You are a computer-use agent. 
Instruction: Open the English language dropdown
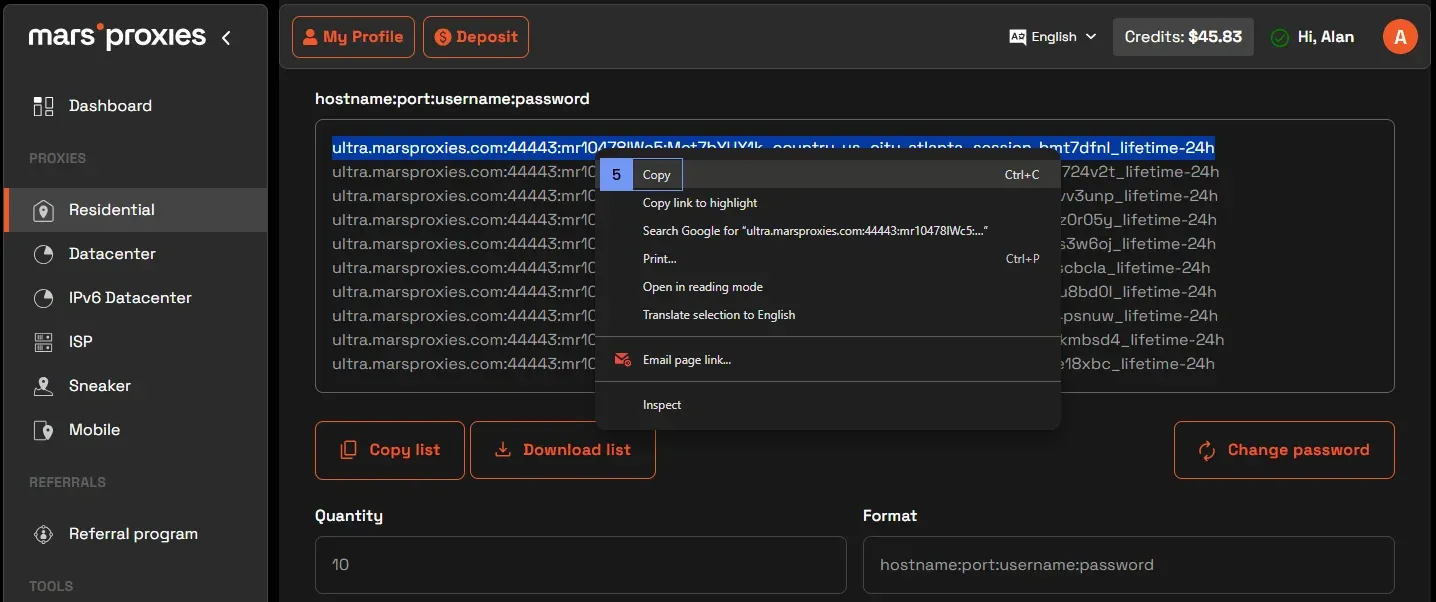(1053, 37)
